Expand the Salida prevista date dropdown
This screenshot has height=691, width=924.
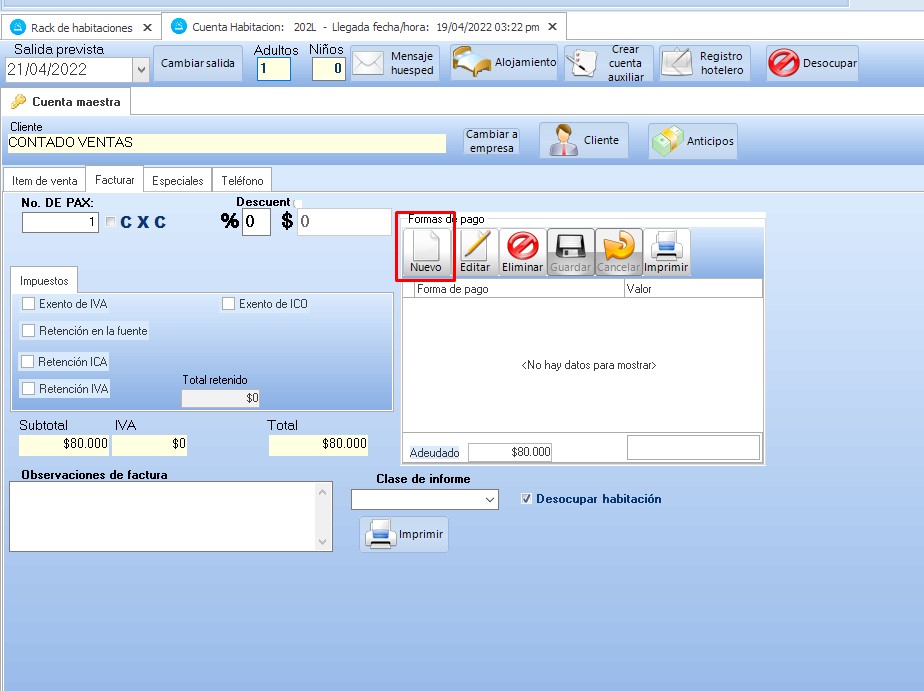tap(140, 69)
